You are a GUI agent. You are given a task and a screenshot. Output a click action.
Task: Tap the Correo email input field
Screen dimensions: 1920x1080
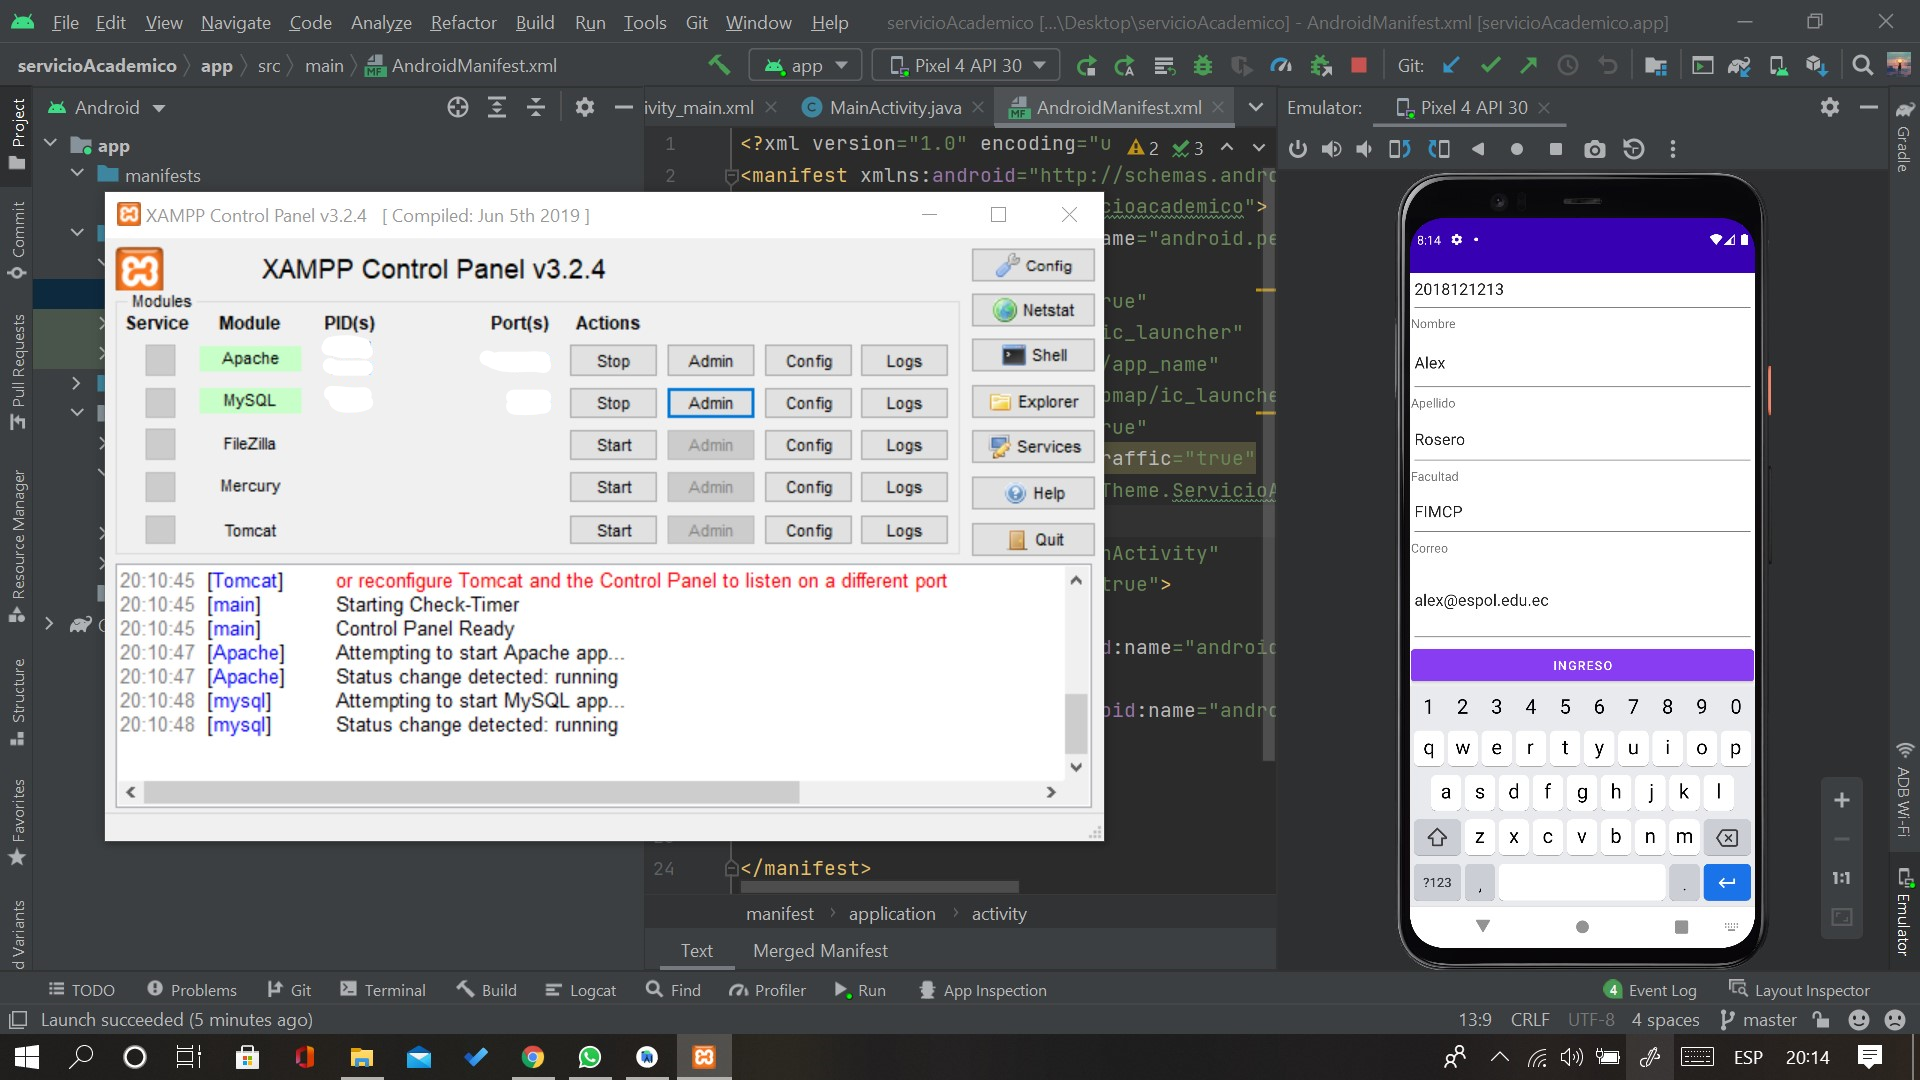[x=1582, y=600]
